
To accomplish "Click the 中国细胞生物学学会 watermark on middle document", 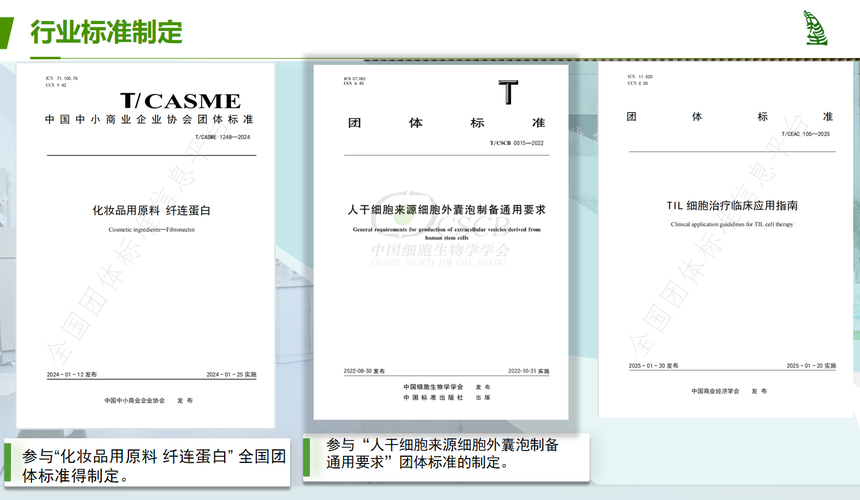I will click(440, 250).
